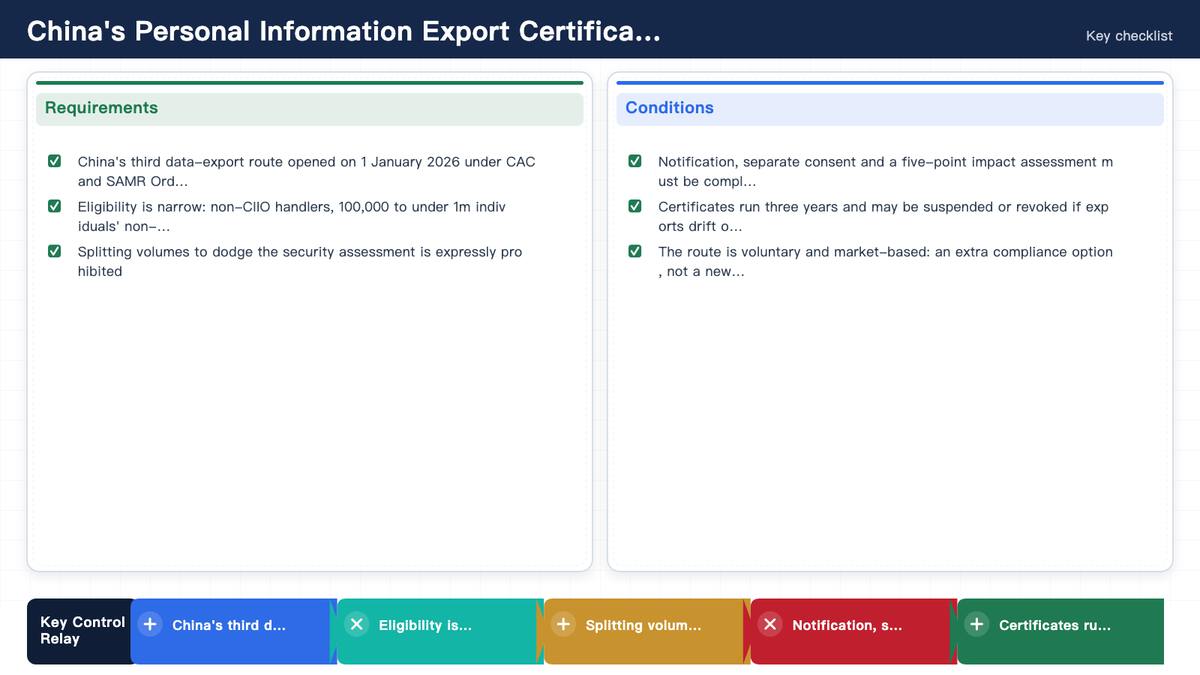
Task: Select the red Notification, s... relay step
Action: [x=854, y=631]
